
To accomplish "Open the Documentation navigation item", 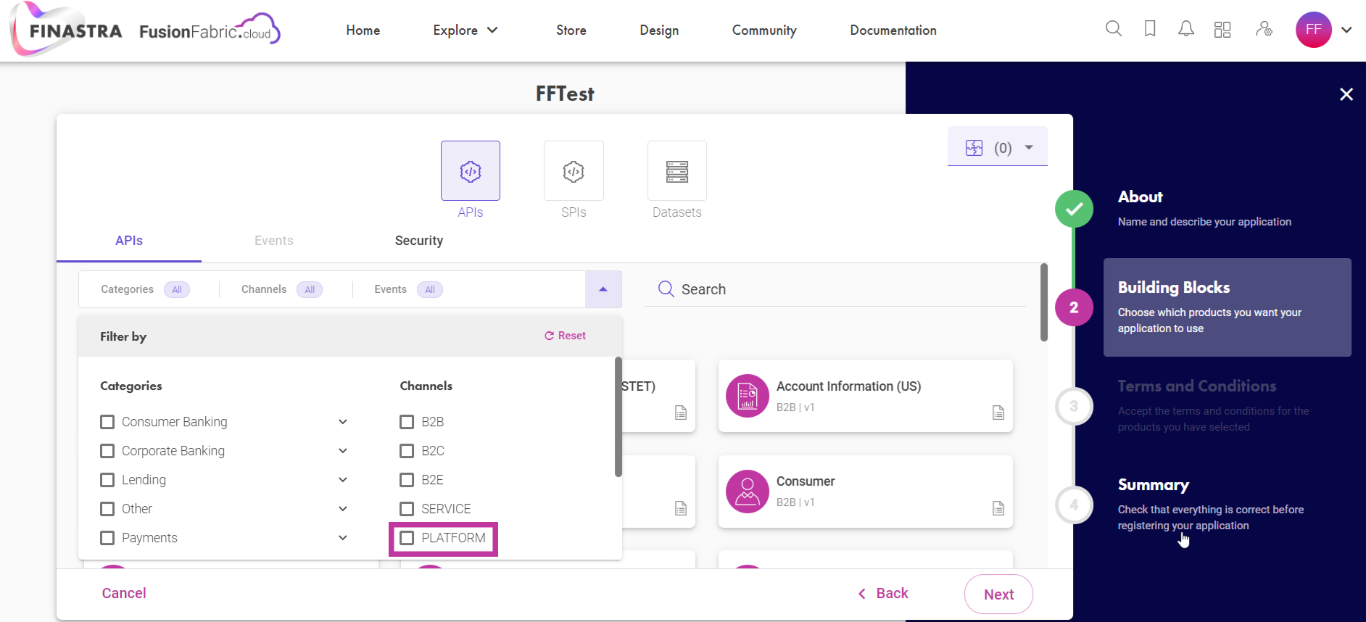I will [893, 30].
